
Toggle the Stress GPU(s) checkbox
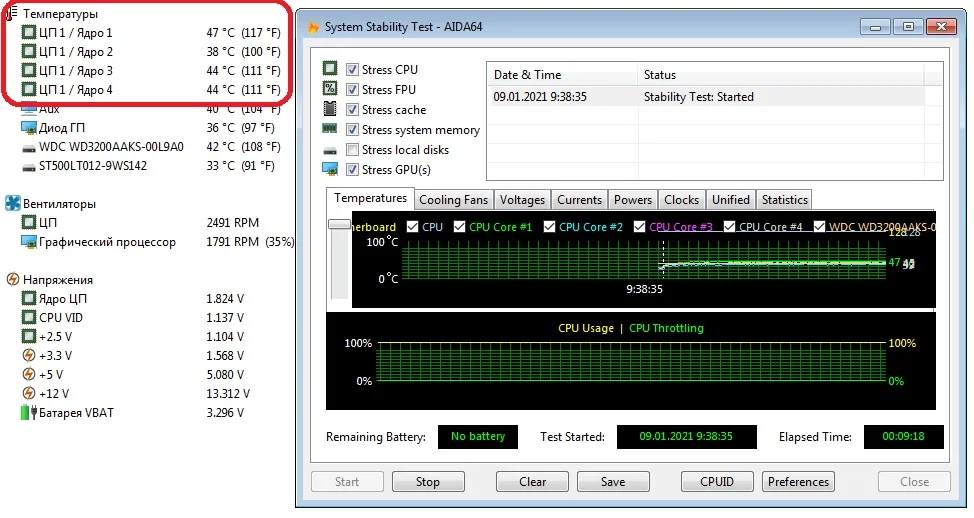[352, 170]
